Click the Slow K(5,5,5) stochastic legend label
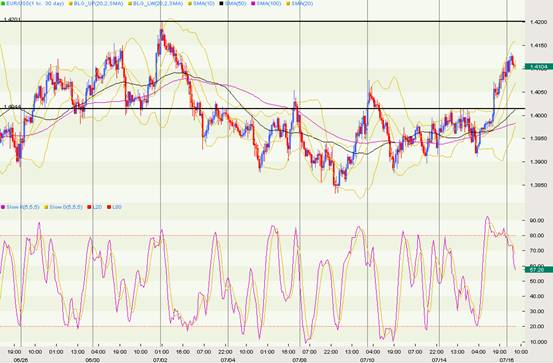Viewport: 553px width, 363px height. point(23,207)
